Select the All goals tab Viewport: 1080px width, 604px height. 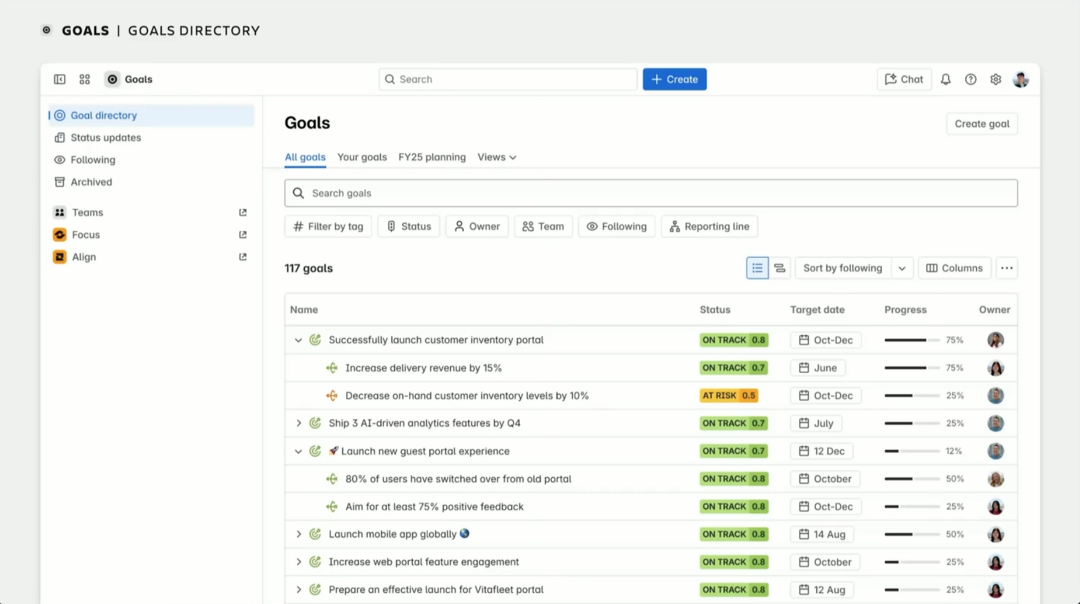point(305,157)
